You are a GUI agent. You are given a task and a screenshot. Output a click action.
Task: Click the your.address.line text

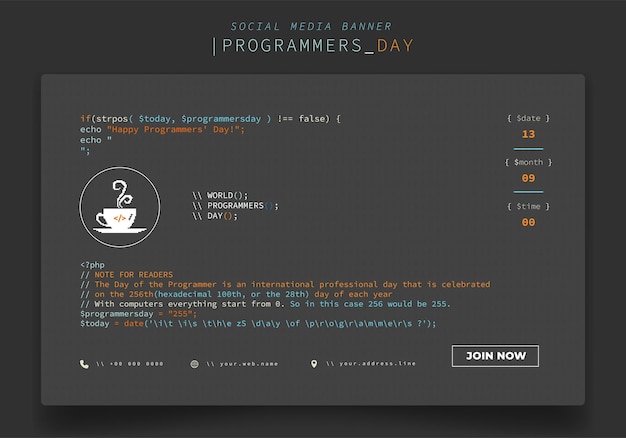377,363
